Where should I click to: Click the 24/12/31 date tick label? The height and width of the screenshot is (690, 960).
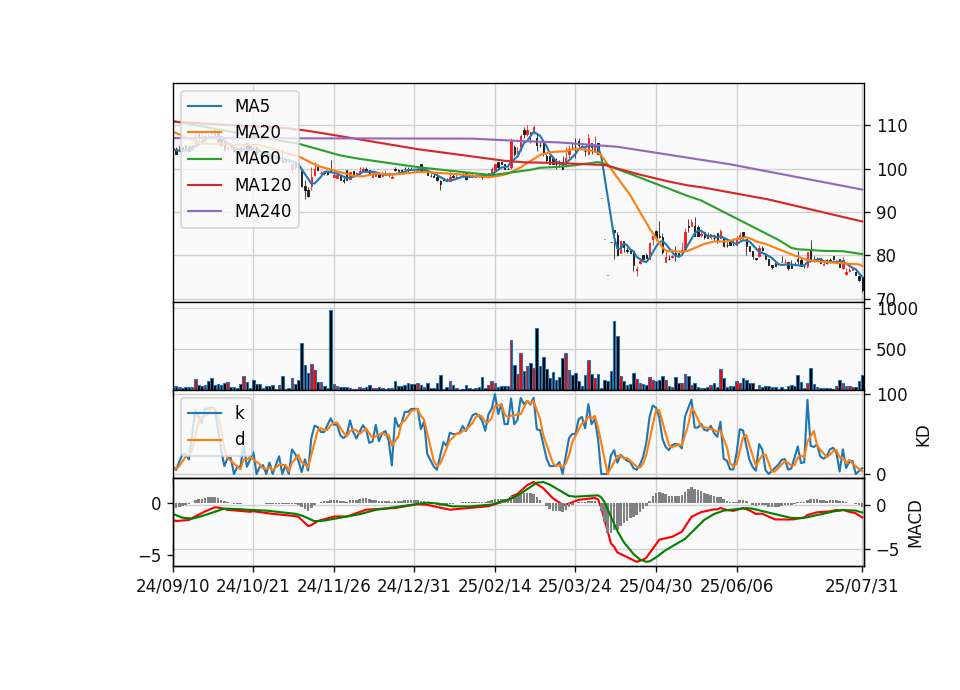point(413,586)
